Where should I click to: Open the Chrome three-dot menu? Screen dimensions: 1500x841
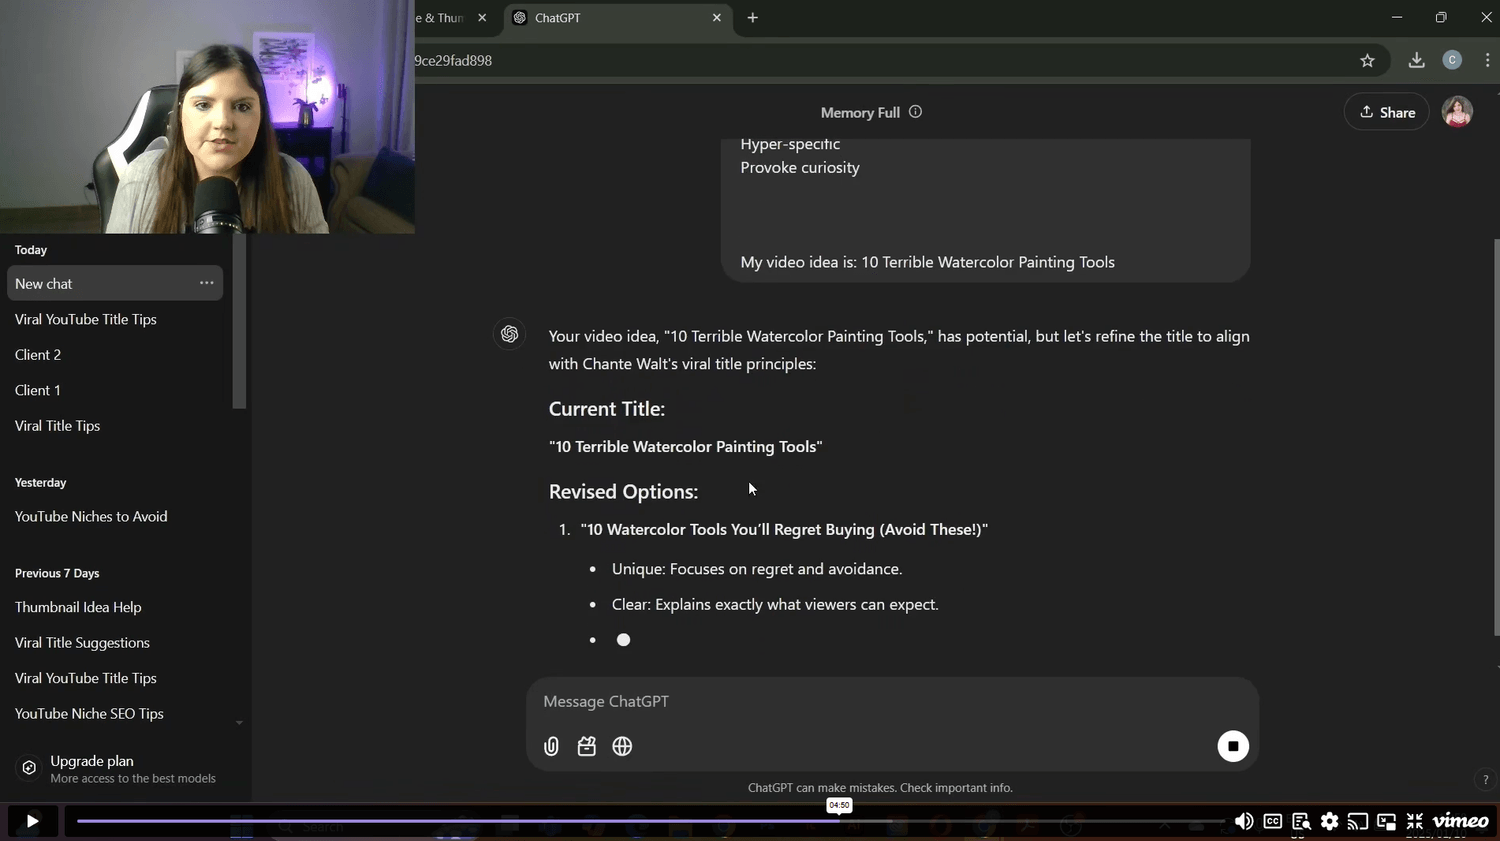(x=1487, y=61)
